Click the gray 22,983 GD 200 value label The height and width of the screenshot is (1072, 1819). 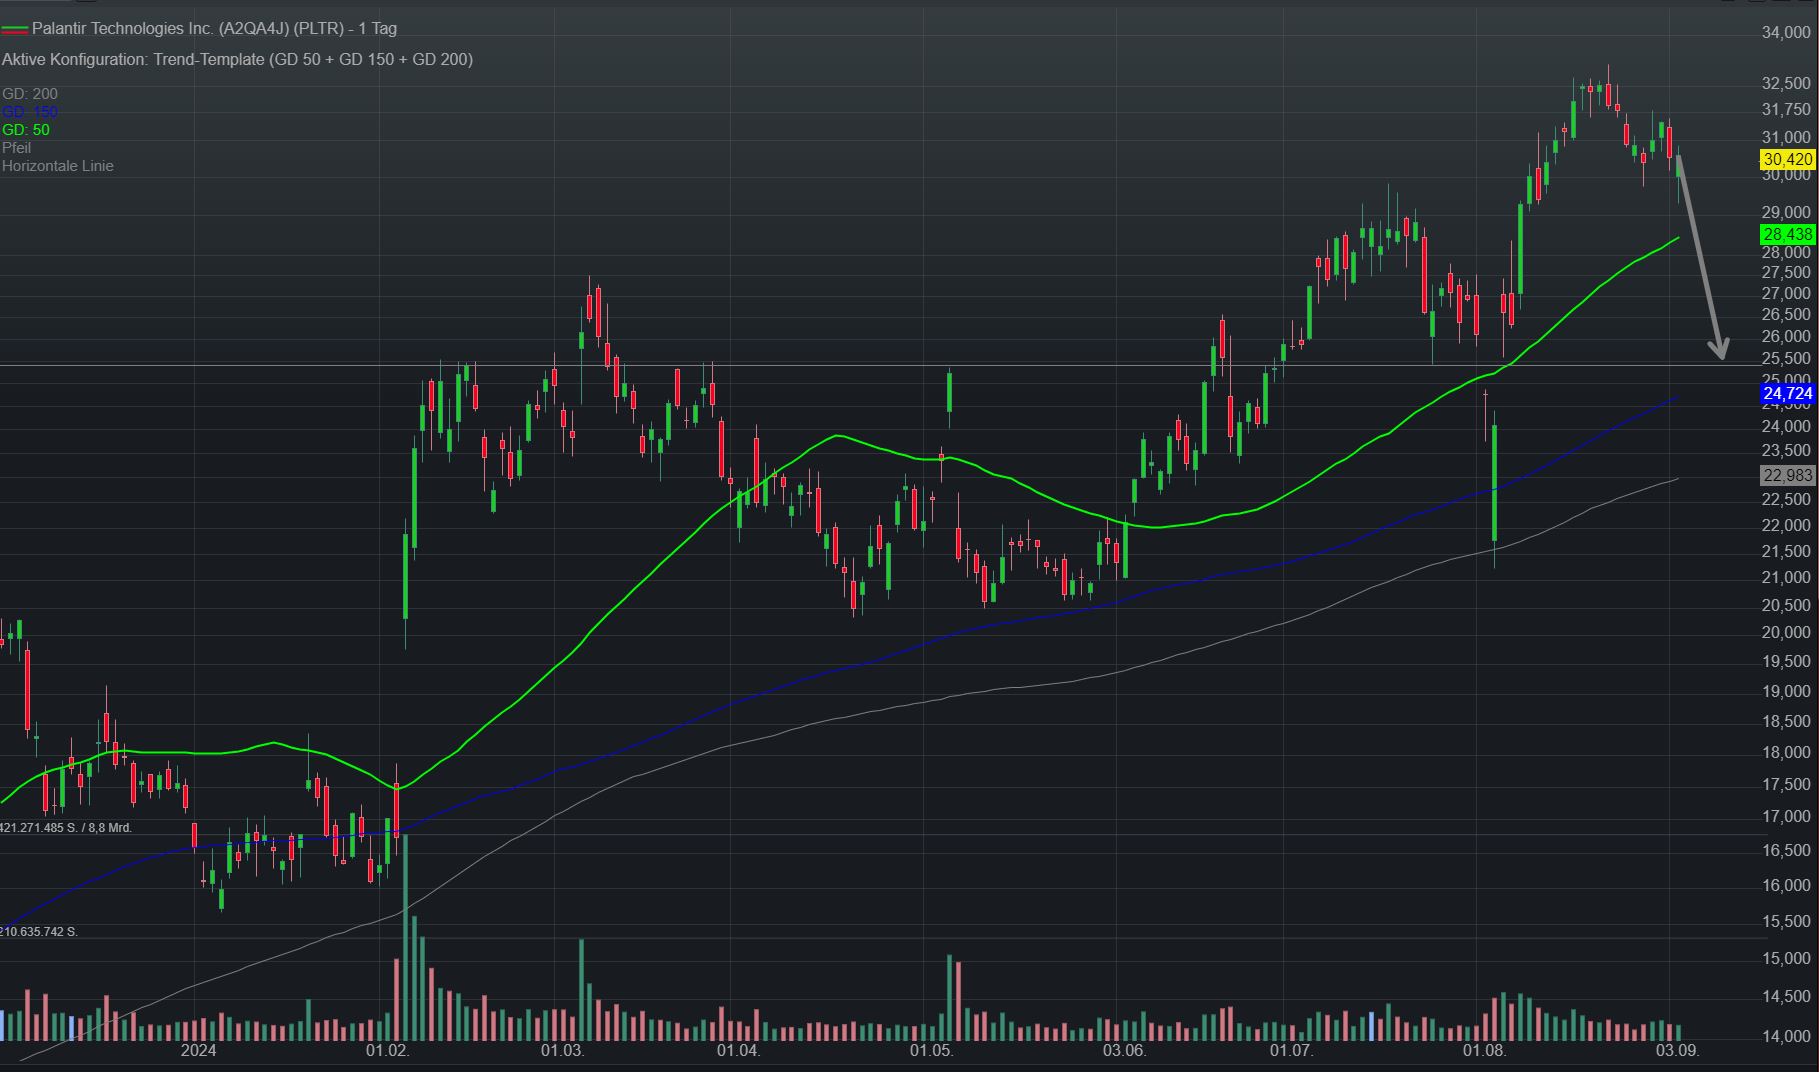click(x=1787, y=476)
